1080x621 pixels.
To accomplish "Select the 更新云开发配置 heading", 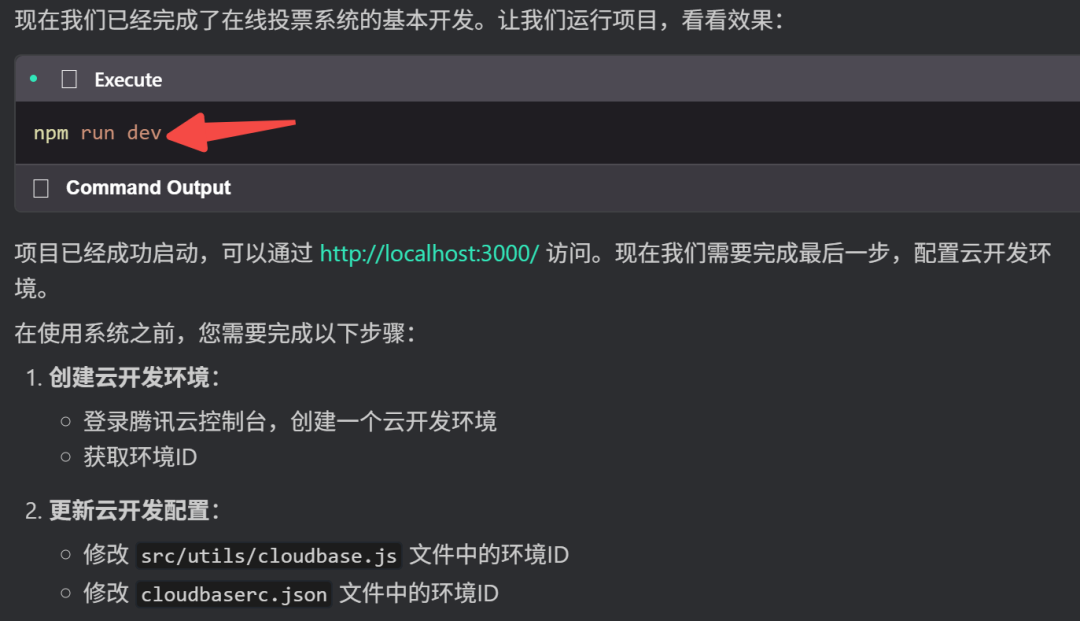I will [x=129, y=511].
